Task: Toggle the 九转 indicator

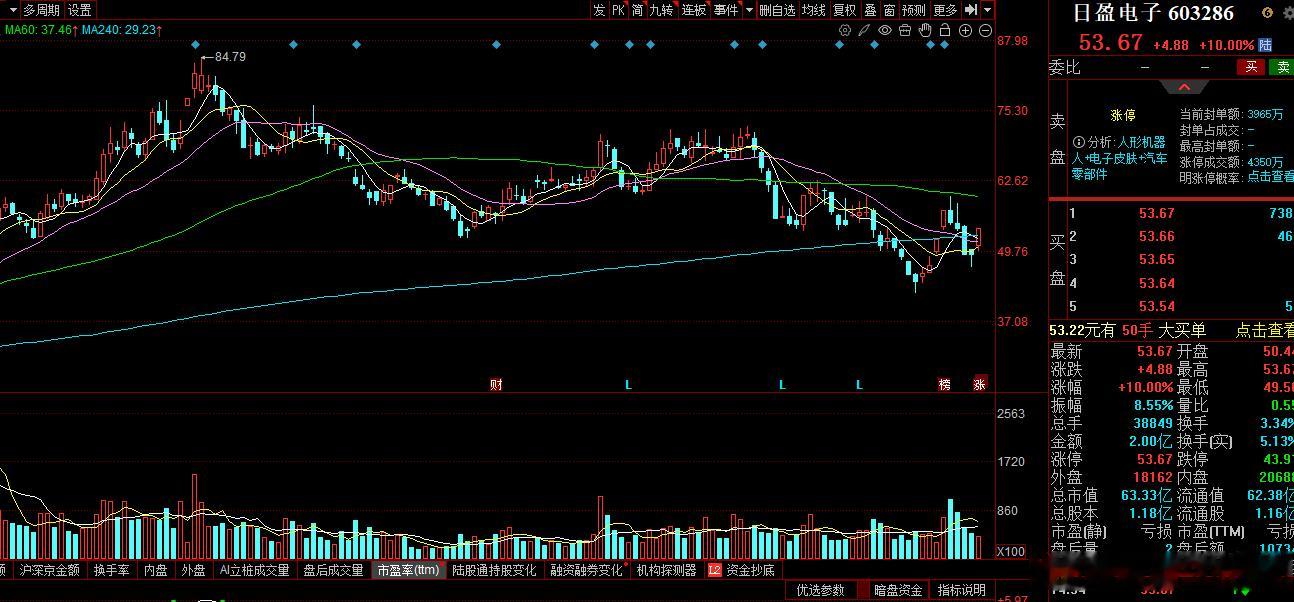Action: (x=662, y=9)
